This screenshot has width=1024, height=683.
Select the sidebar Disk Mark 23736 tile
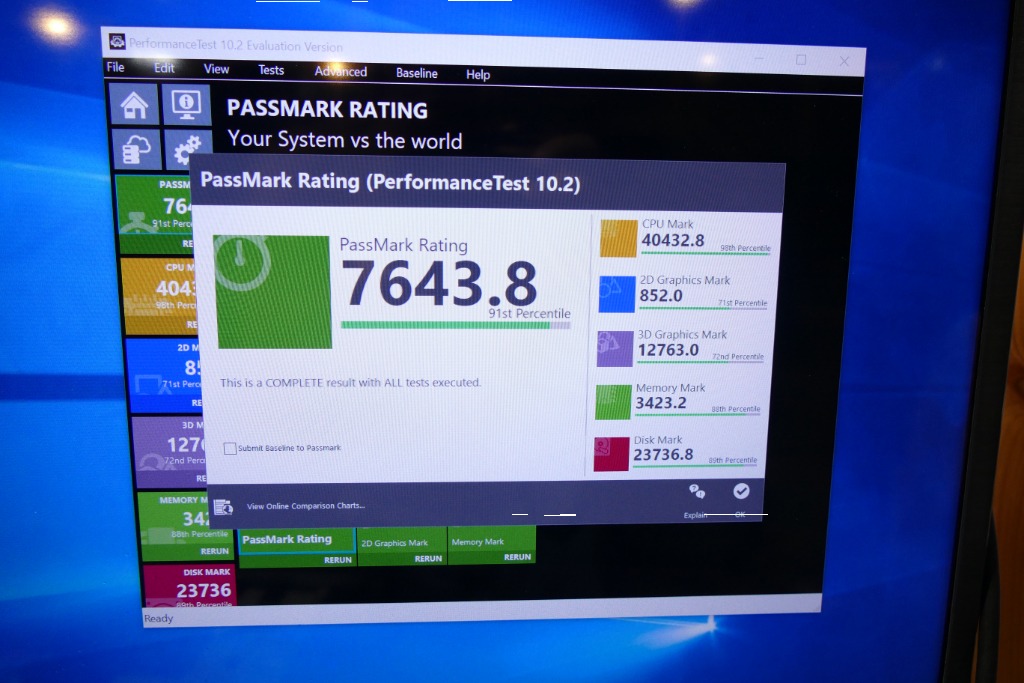point(189,586)
